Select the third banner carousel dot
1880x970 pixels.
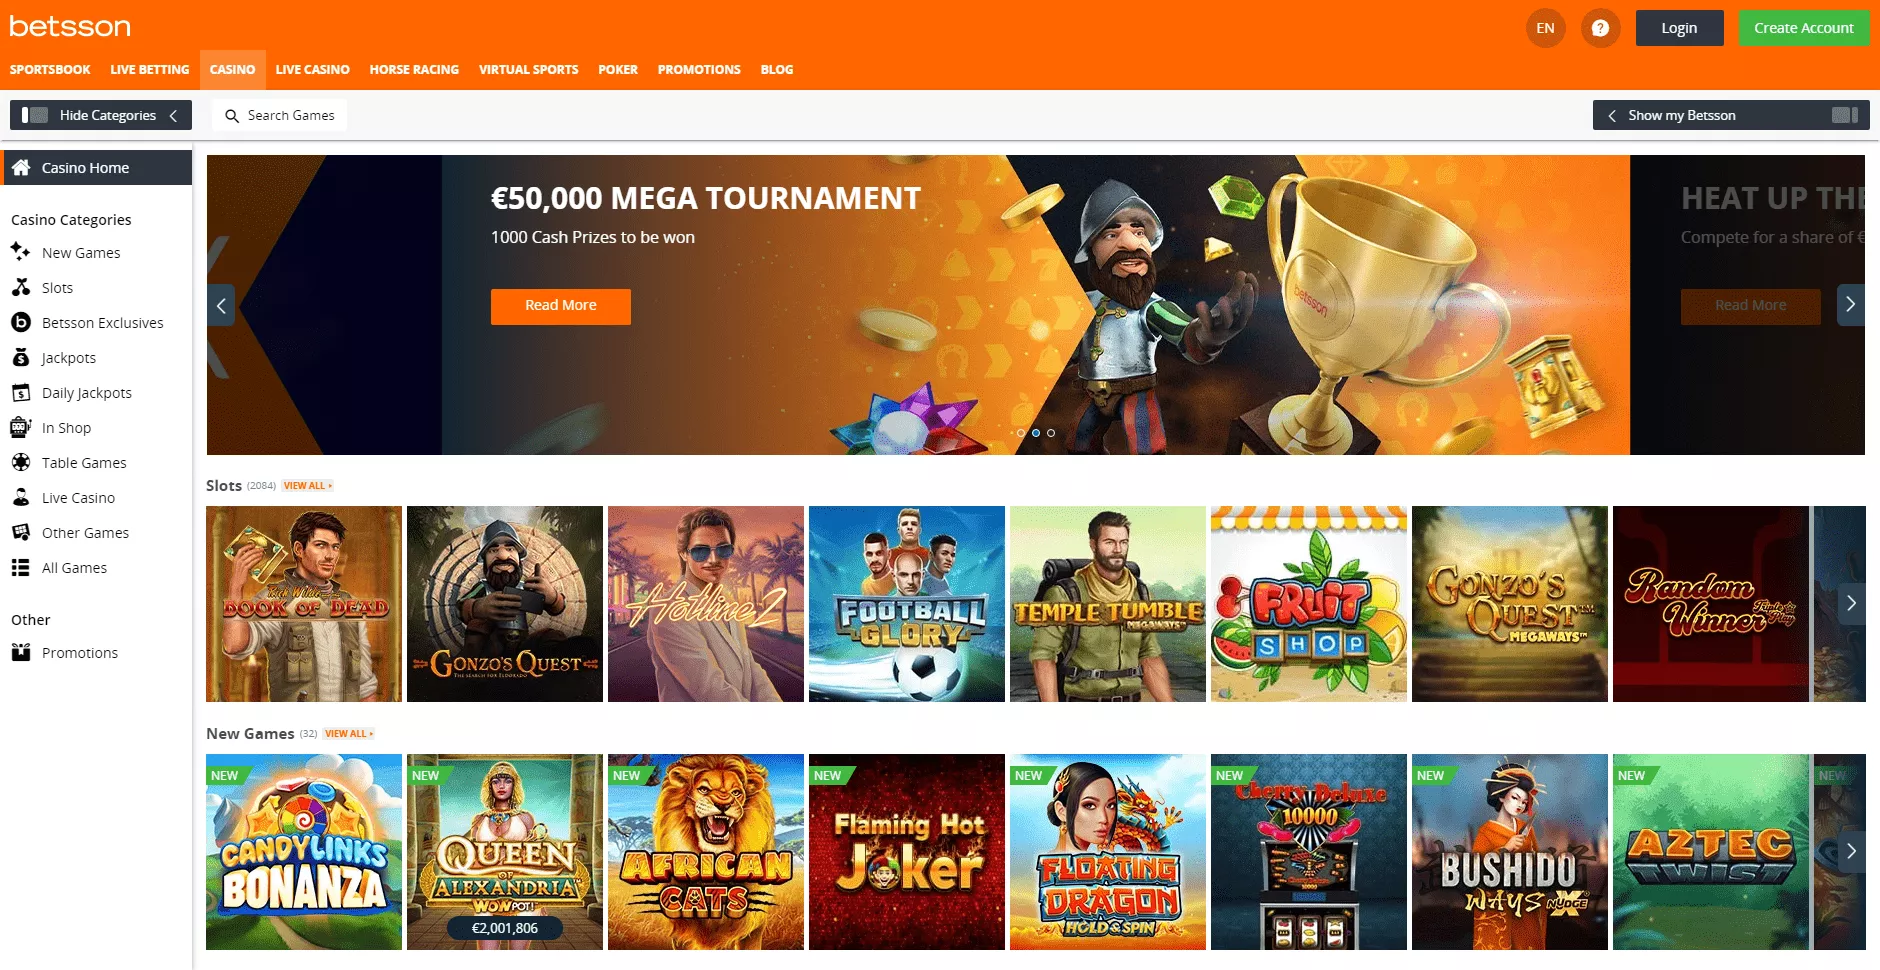click(1051, 433)
